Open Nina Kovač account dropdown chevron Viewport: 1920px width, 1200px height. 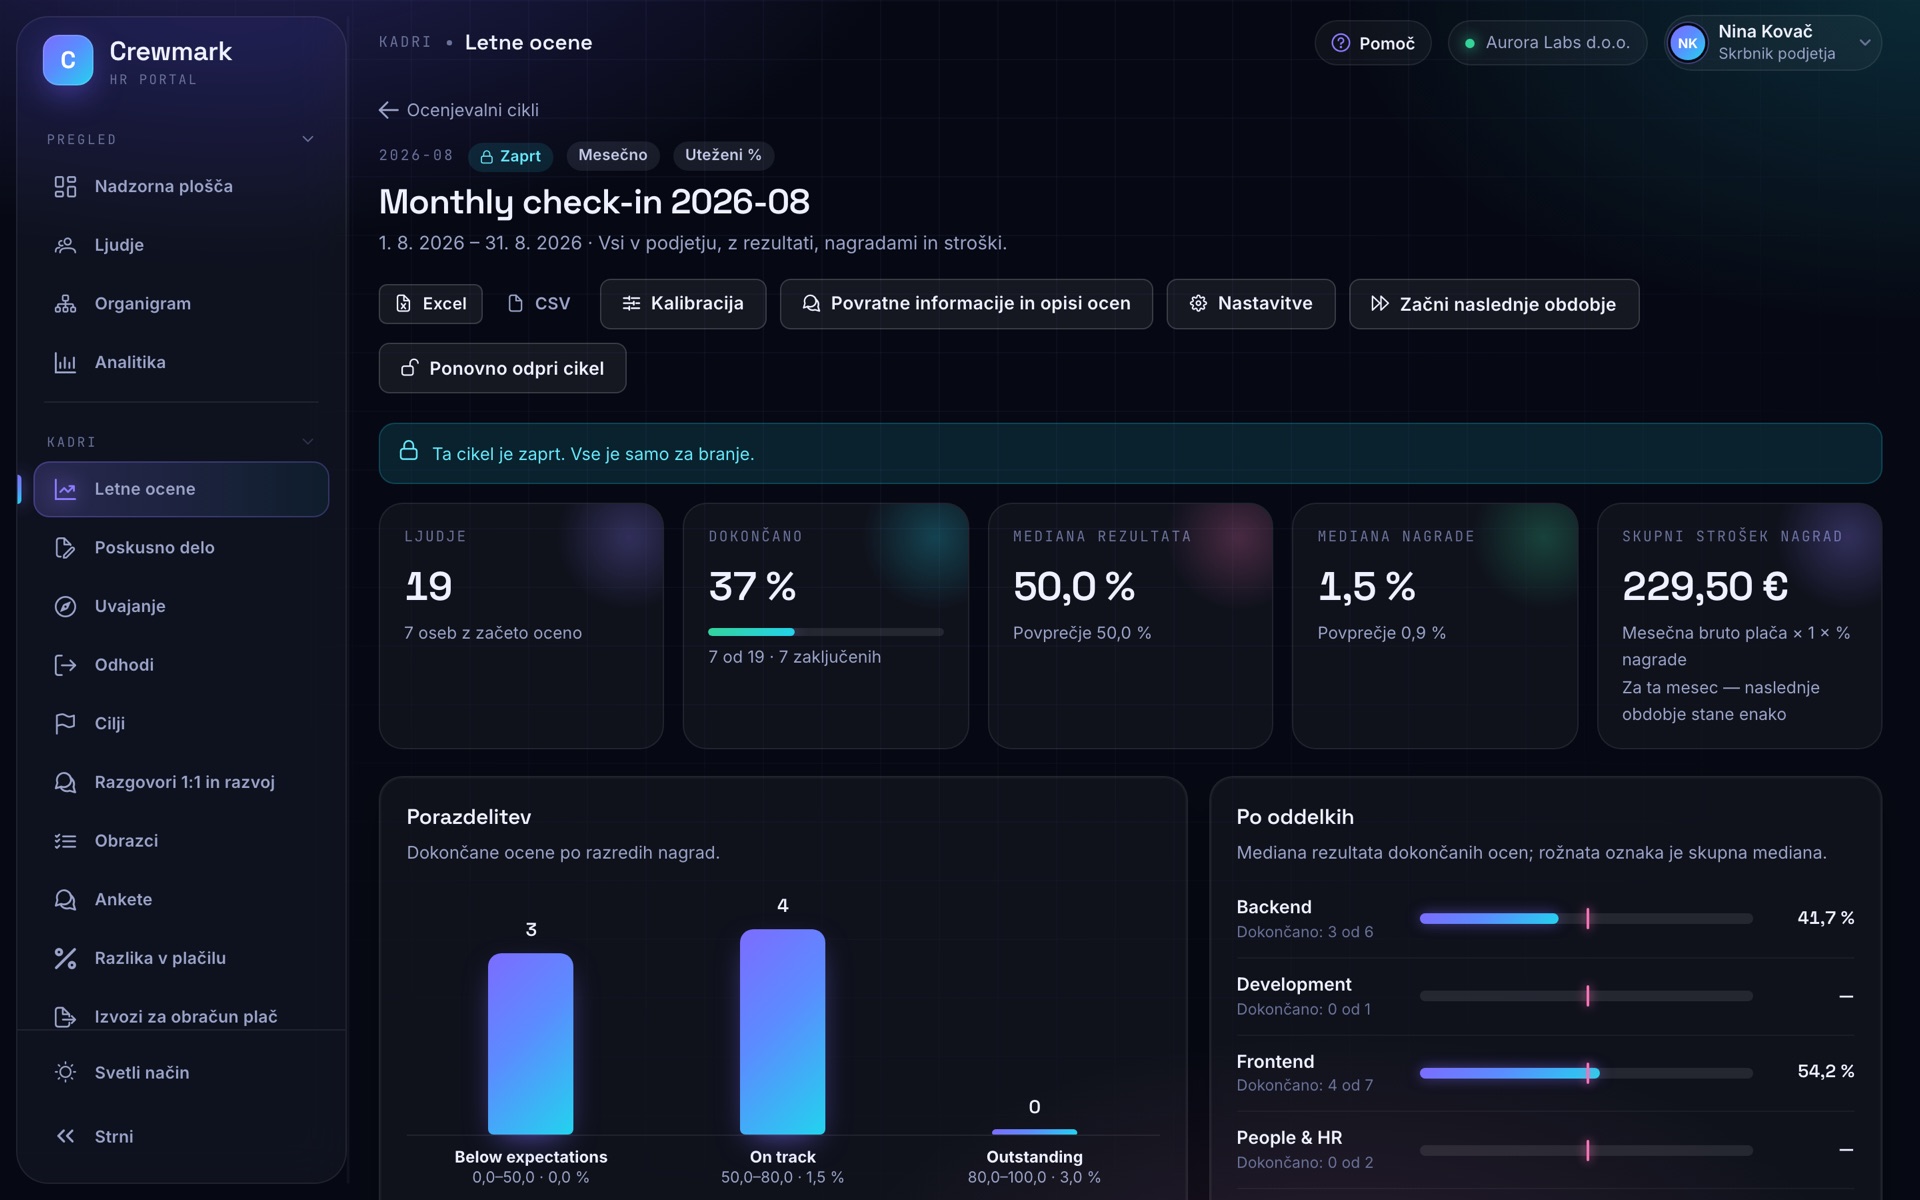(x=1865, y=43)
